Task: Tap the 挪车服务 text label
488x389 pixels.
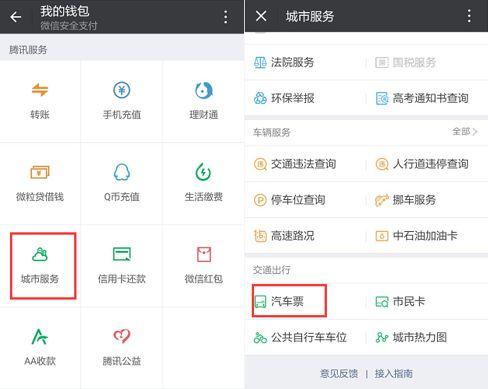Action: (414, 200)
